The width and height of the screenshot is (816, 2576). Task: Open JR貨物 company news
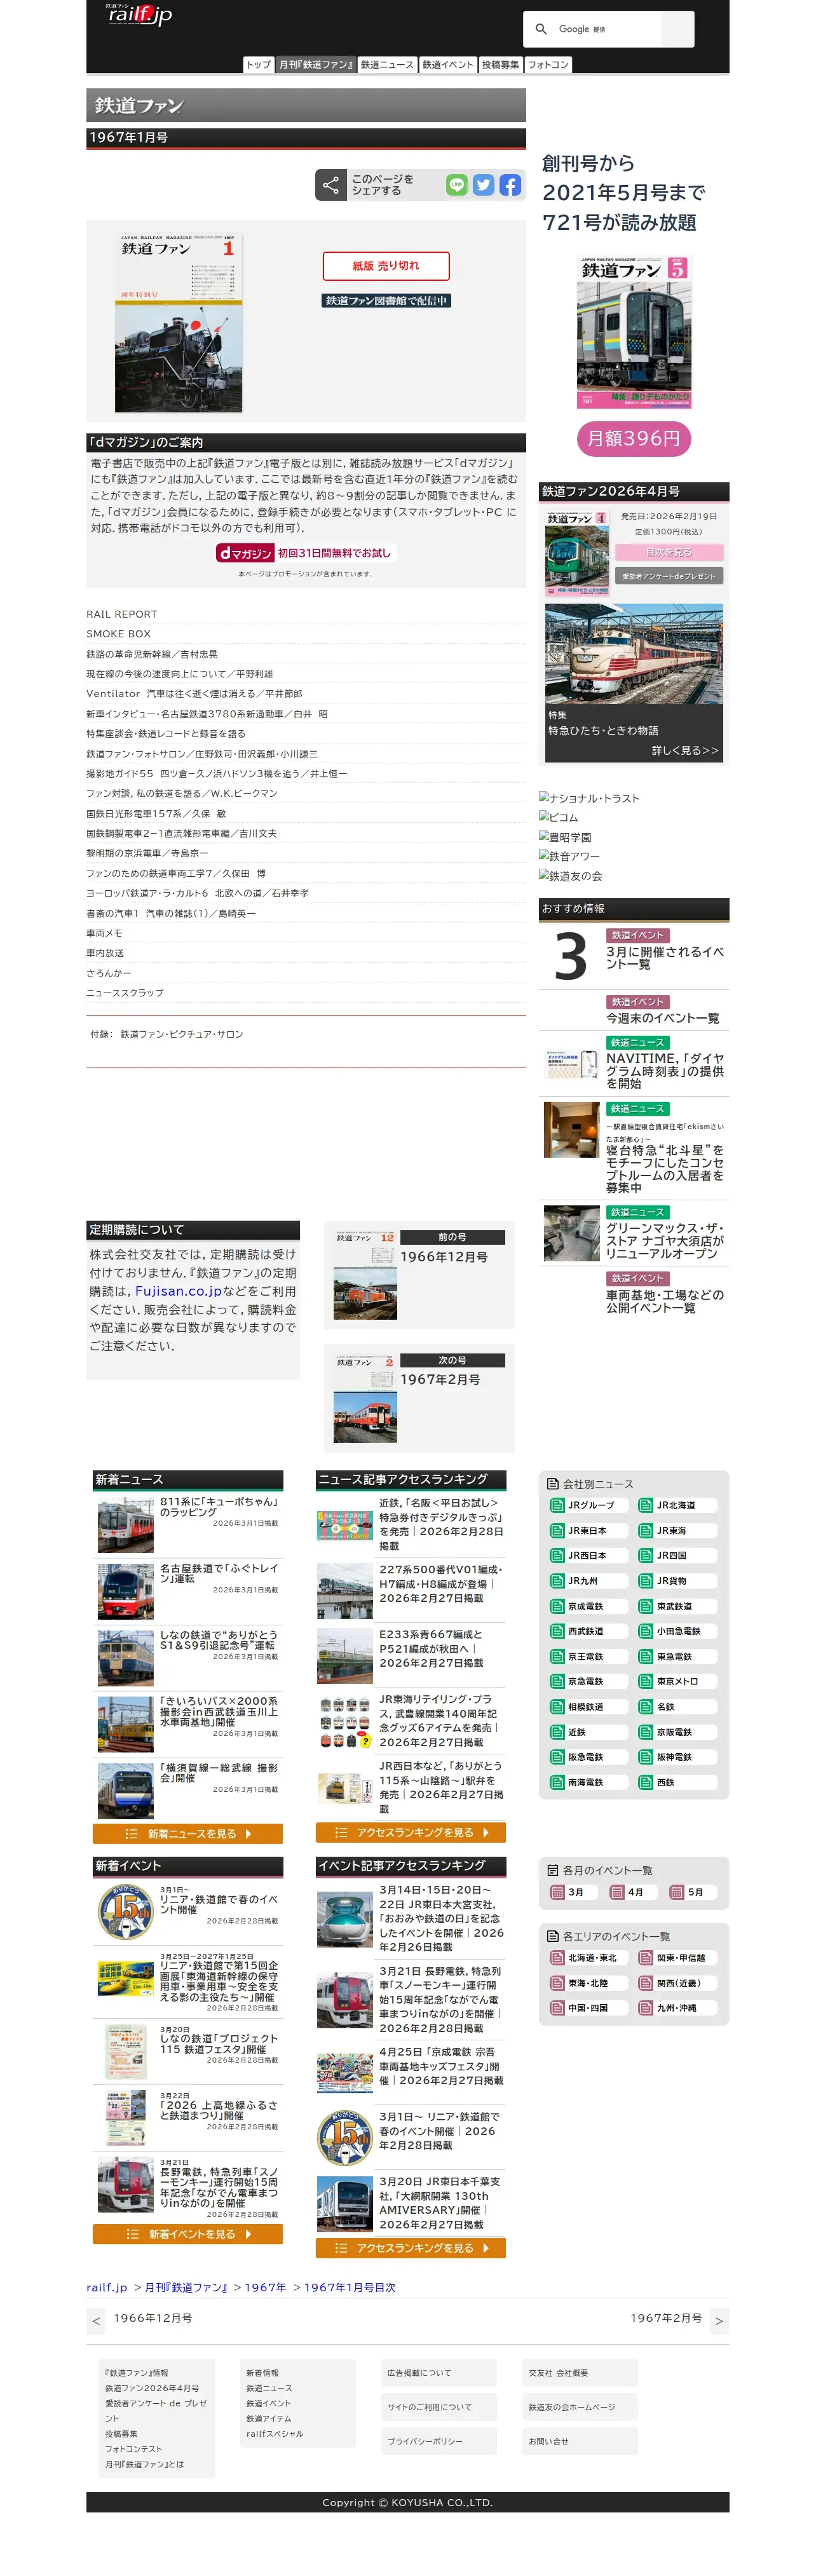pyautogui.click(x=677, y=1581)
